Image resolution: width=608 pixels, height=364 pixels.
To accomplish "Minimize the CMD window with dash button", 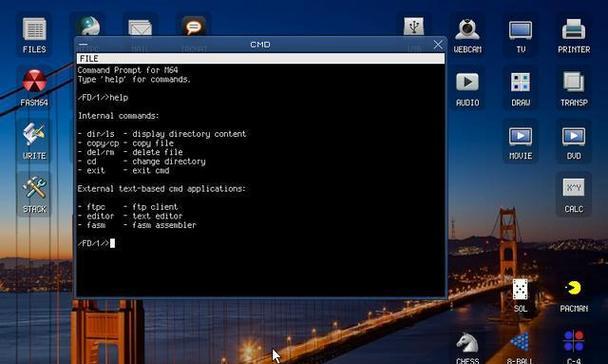I will click(83, 45).
